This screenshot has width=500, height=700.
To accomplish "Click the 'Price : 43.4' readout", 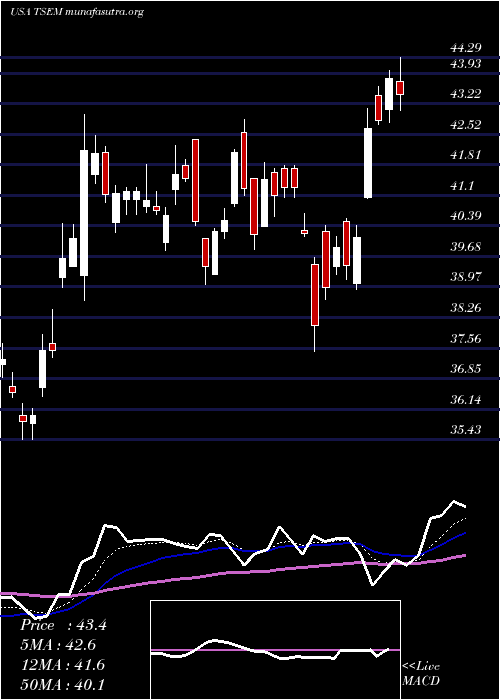I will point(63,625).
